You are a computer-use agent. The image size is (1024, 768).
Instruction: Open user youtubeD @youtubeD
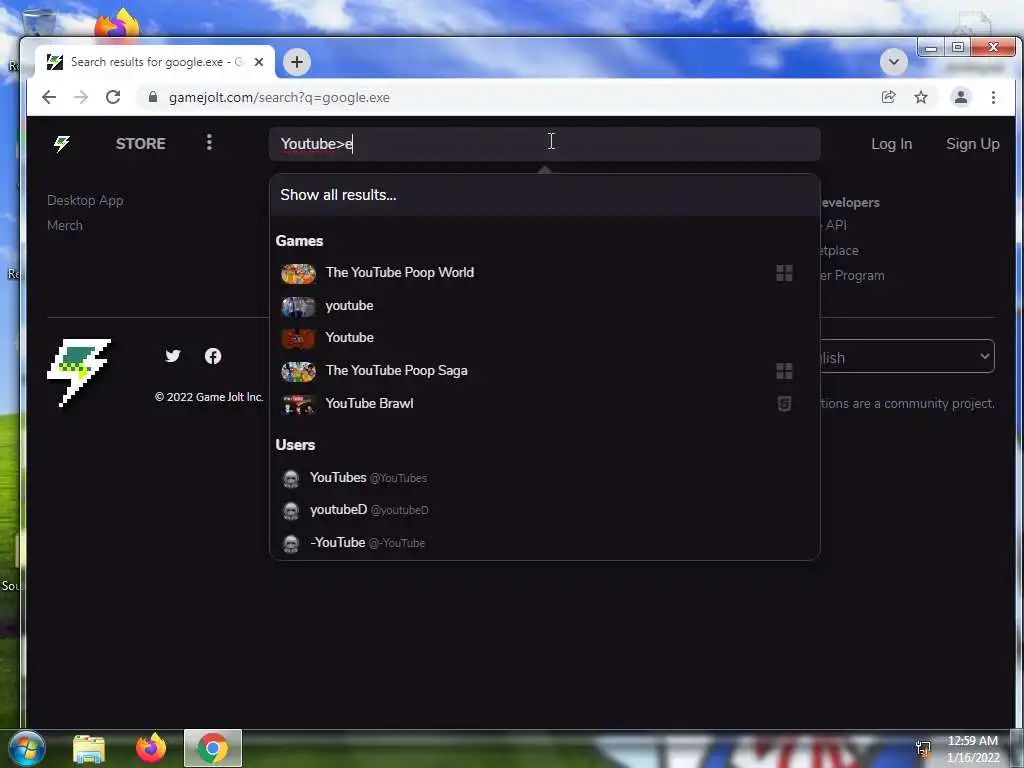(545, 510)
